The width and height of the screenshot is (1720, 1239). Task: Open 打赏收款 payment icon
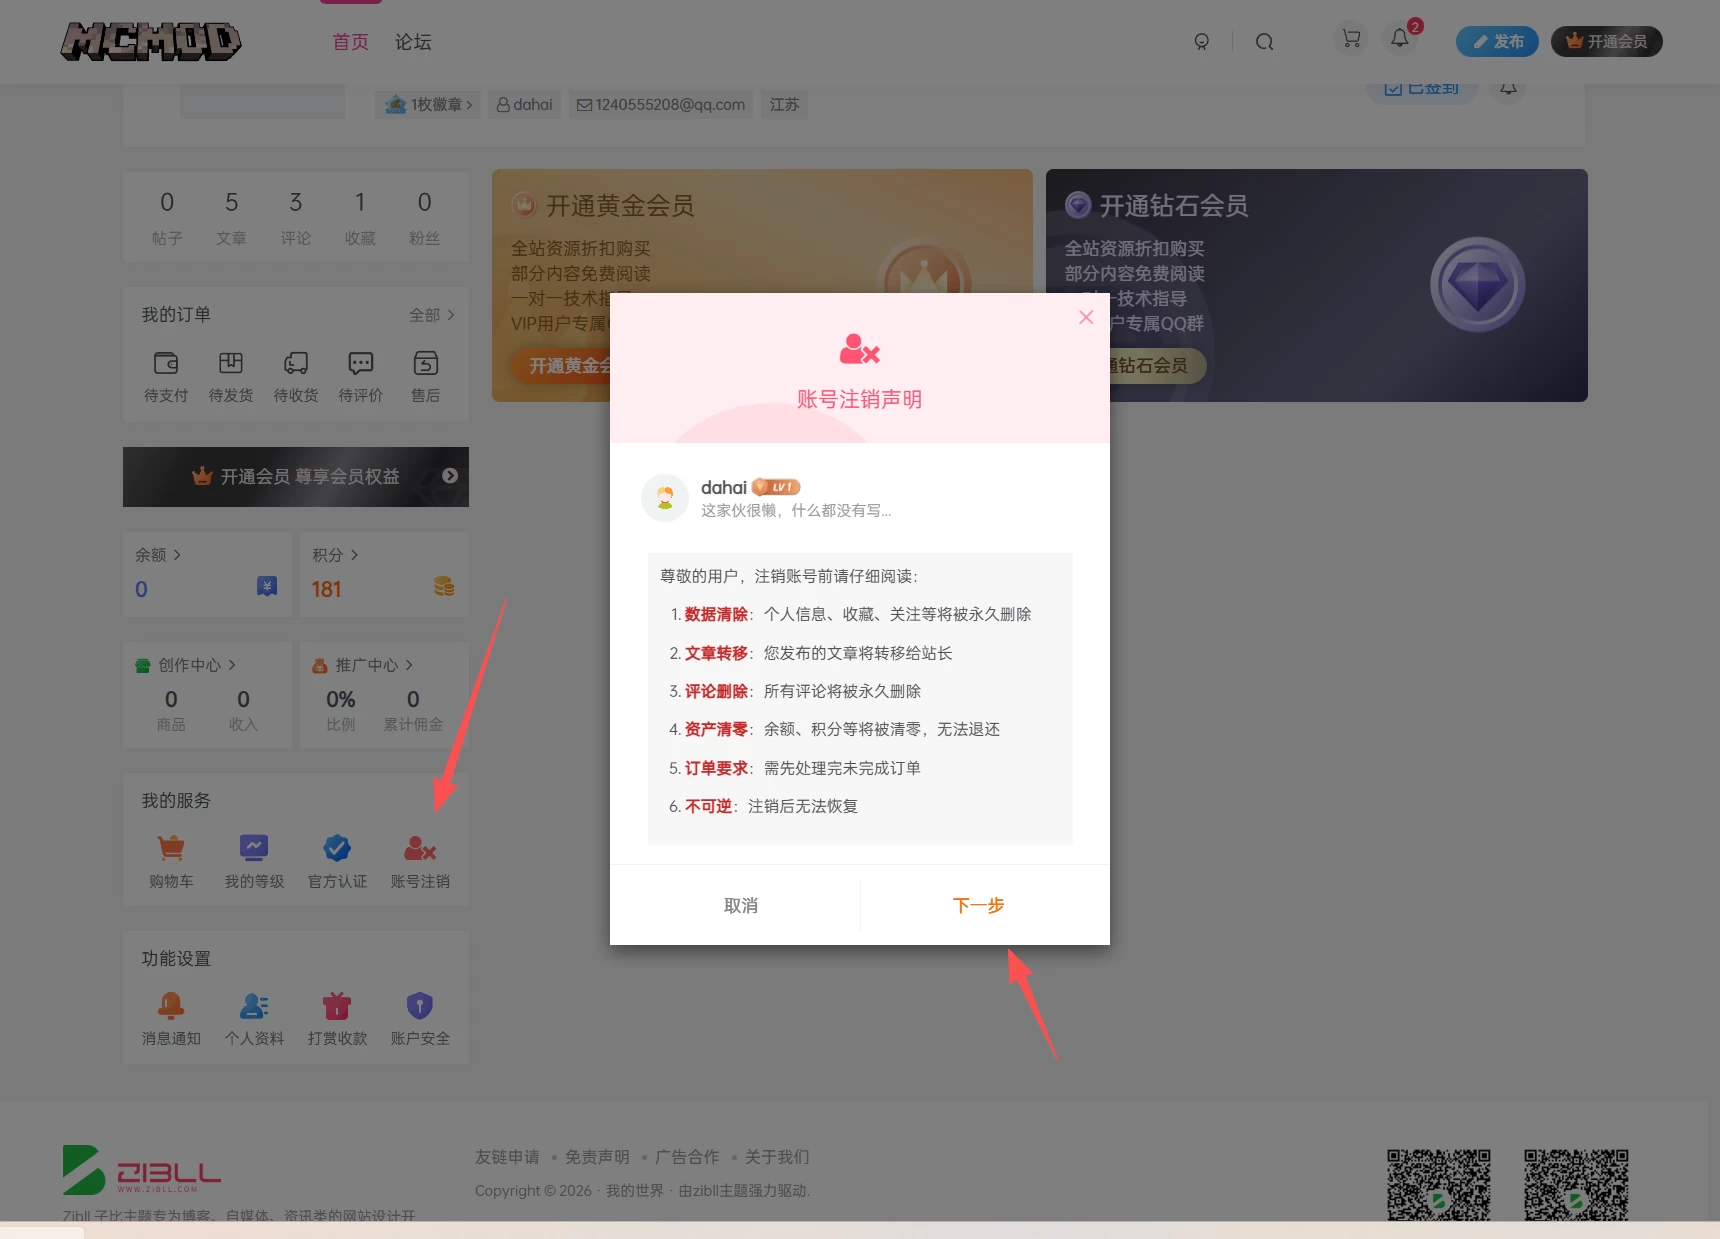pyautogui.click(x=337, y=1016)
